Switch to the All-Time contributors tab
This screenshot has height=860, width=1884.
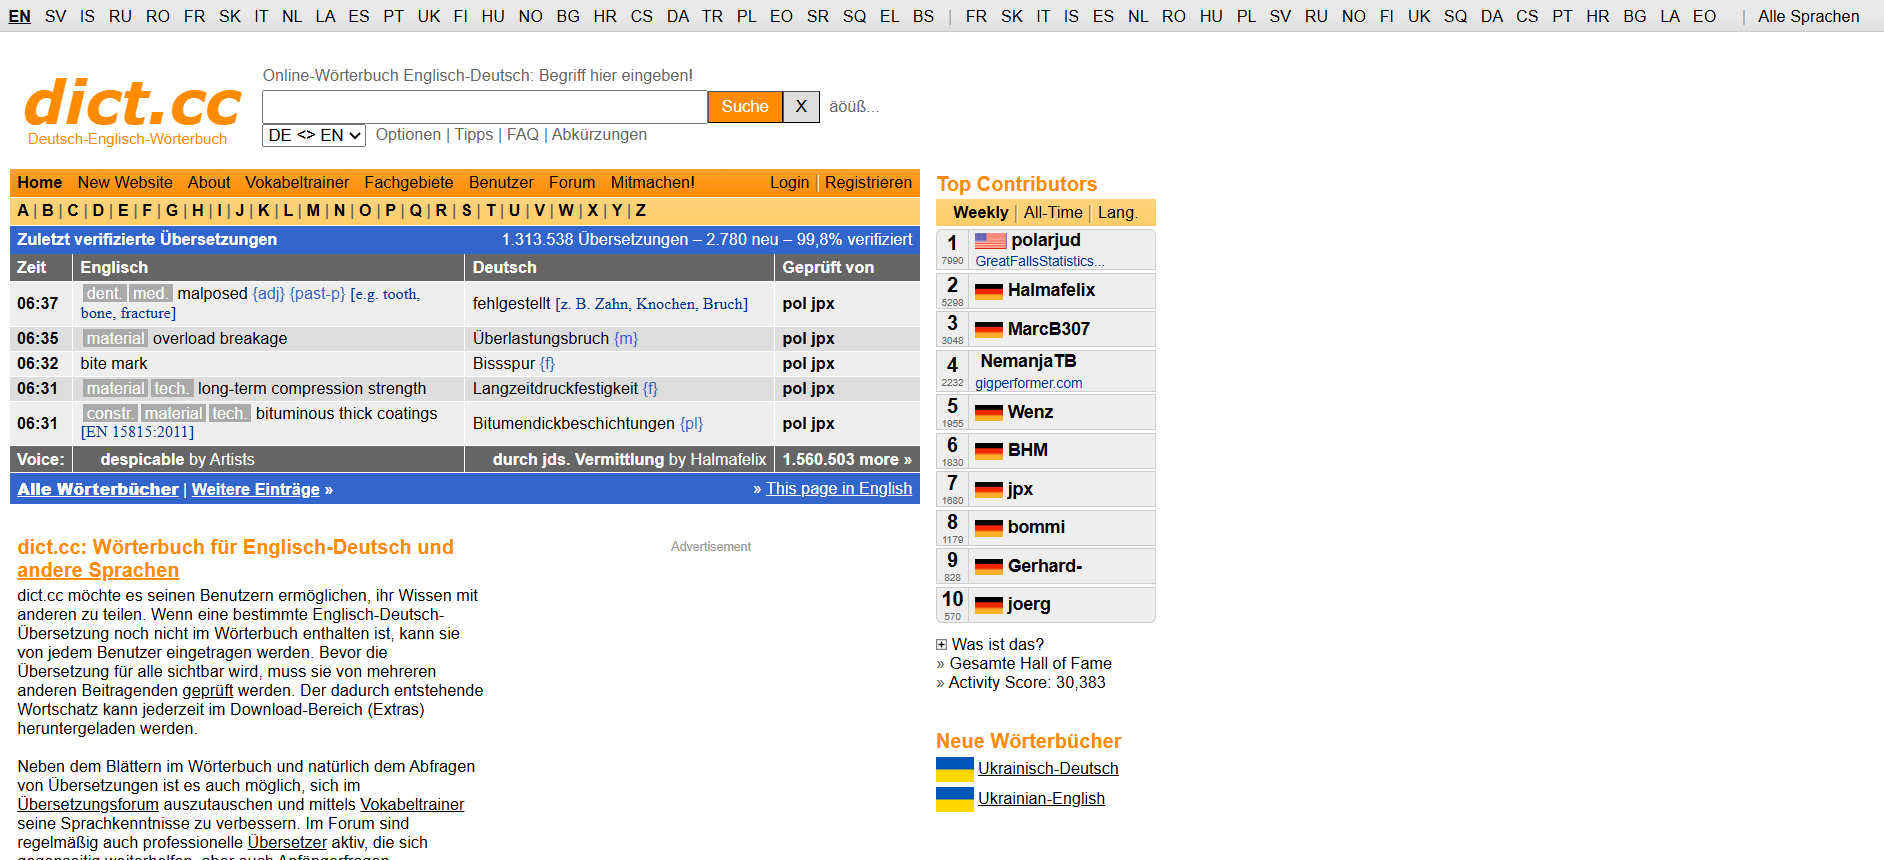point(1053,213)
